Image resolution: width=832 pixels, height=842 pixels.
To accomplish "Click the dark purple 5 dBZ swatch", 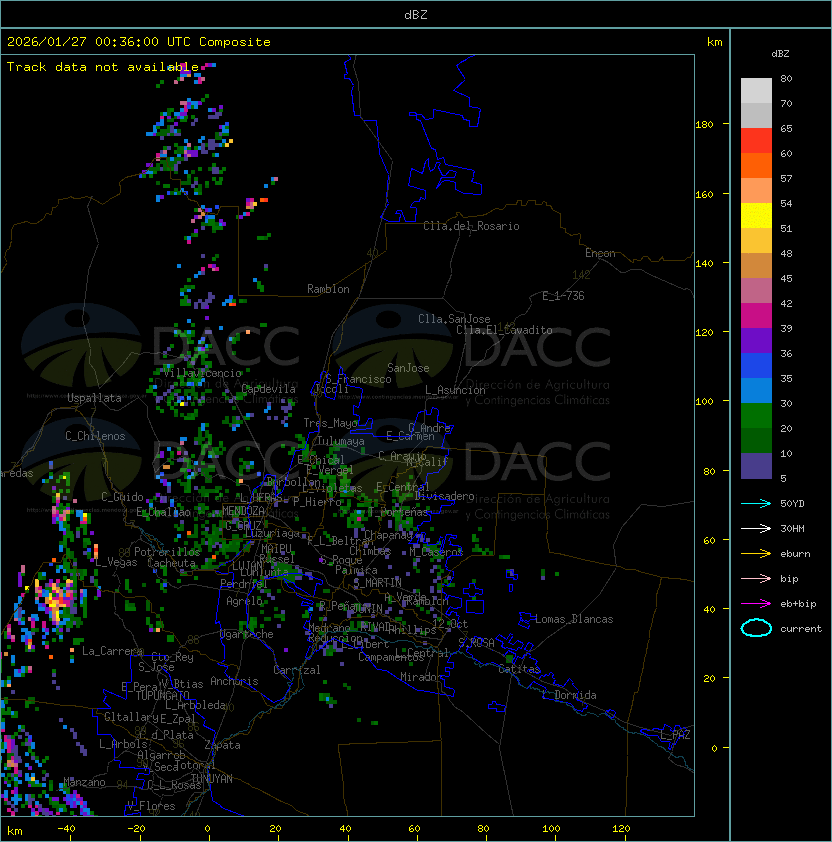I will coord(756,466).
